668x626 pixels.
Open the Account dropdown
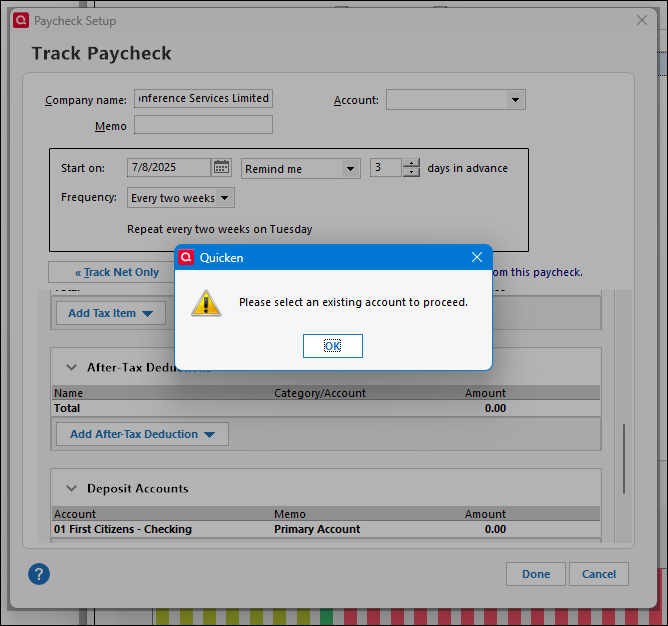[515, 100]
